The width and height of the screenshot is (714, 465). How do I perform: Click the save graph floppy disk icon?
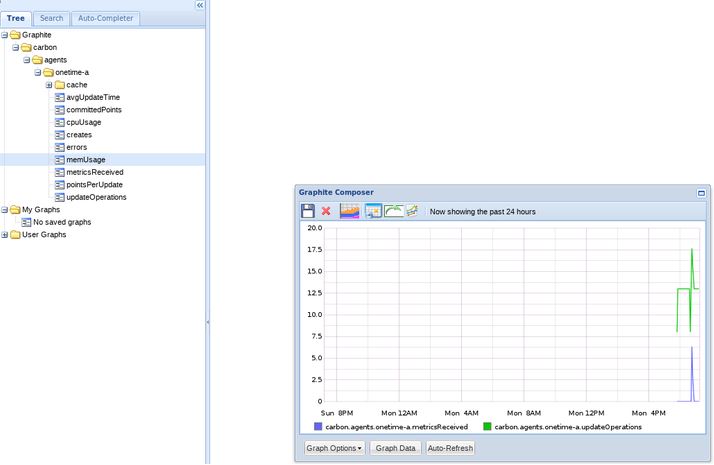click(x=308, y=211)
